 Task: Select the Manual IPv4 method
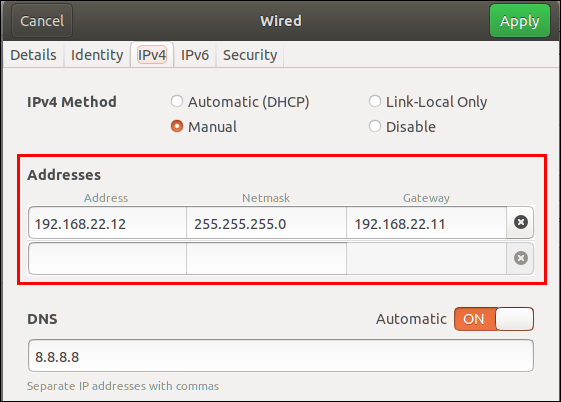point(204,127)
